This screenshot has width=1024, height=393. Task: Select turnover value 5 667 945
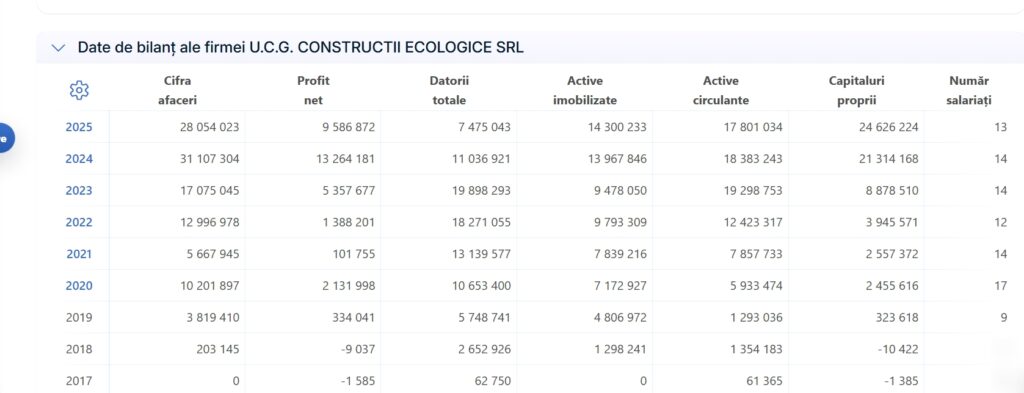[213, 254]
